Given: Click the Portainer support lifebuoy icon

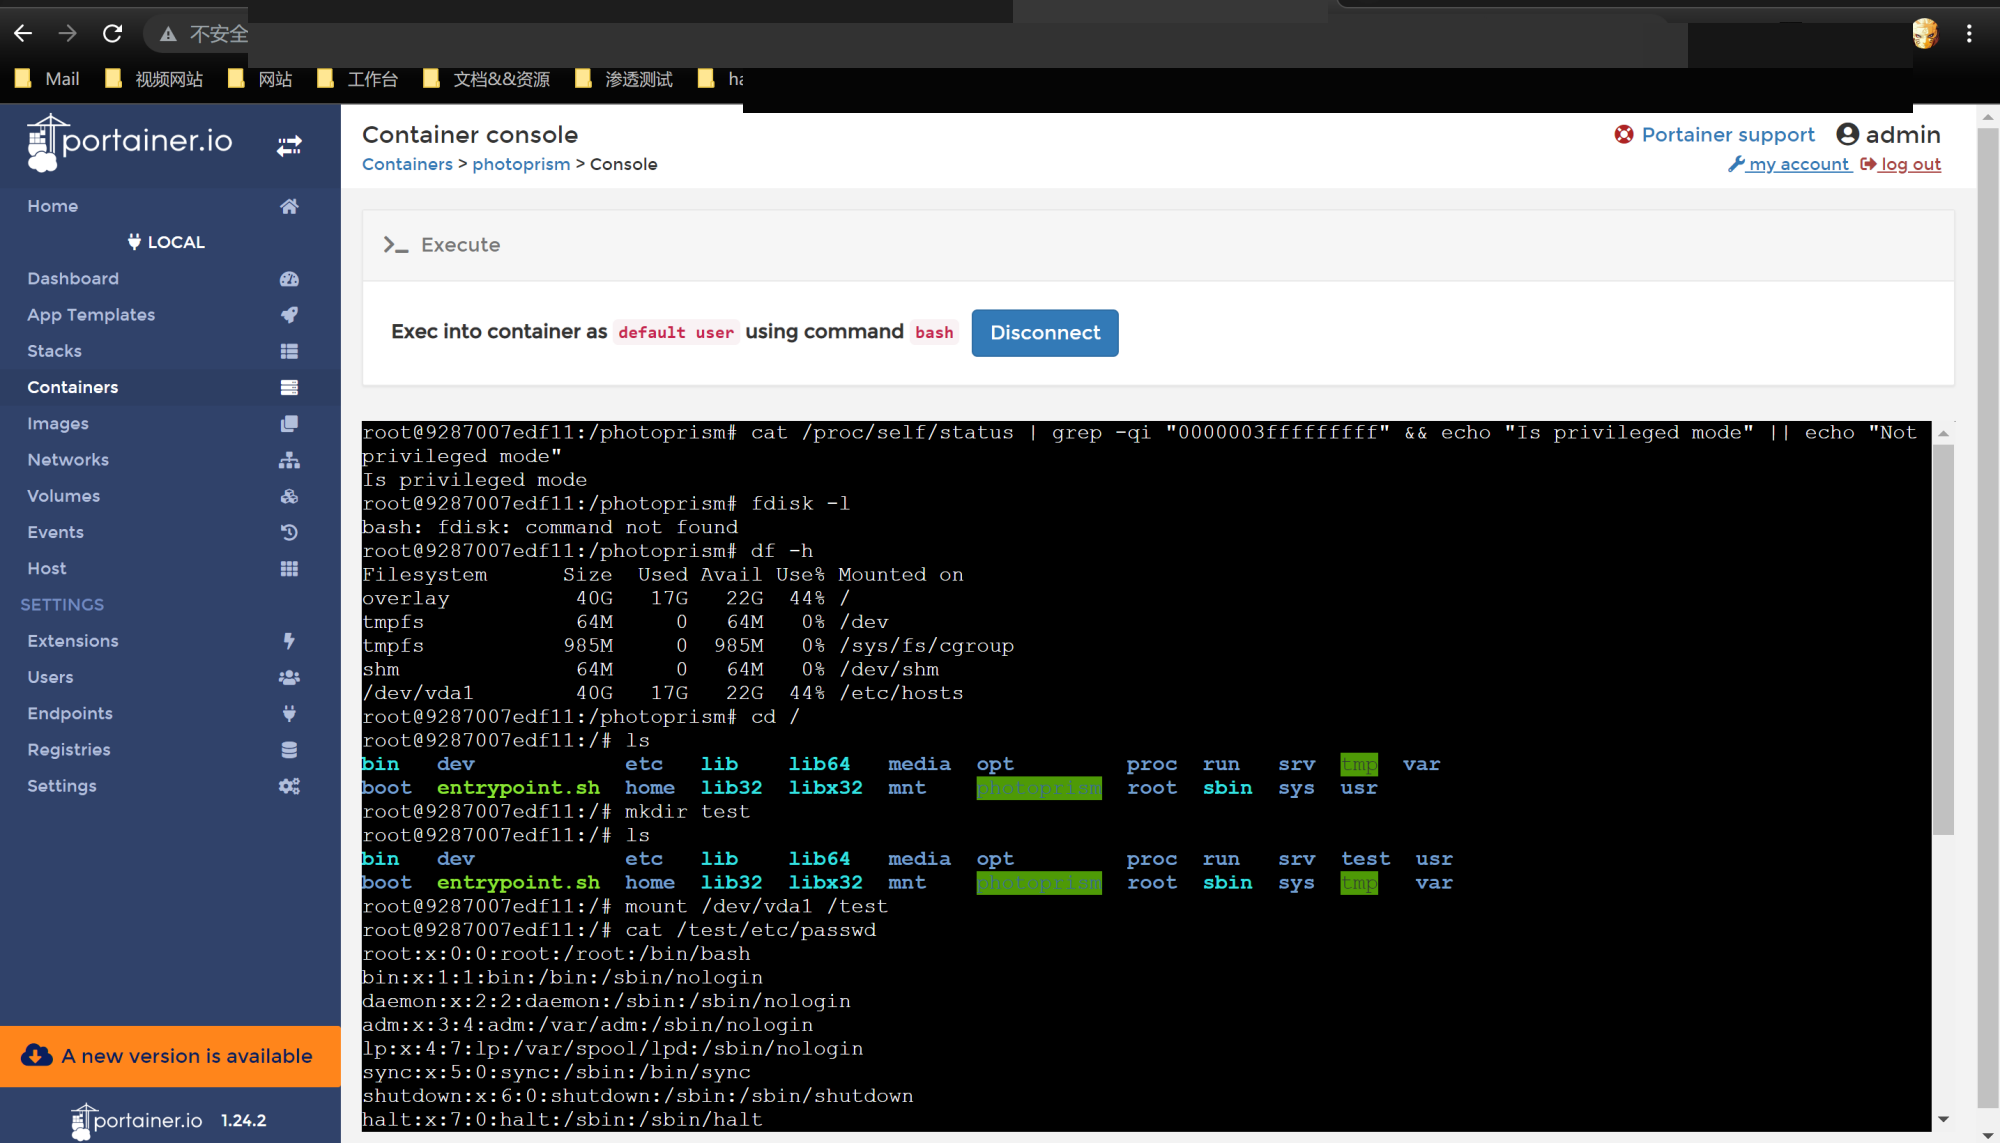Looking at the screenshot, I should 1624,134.
